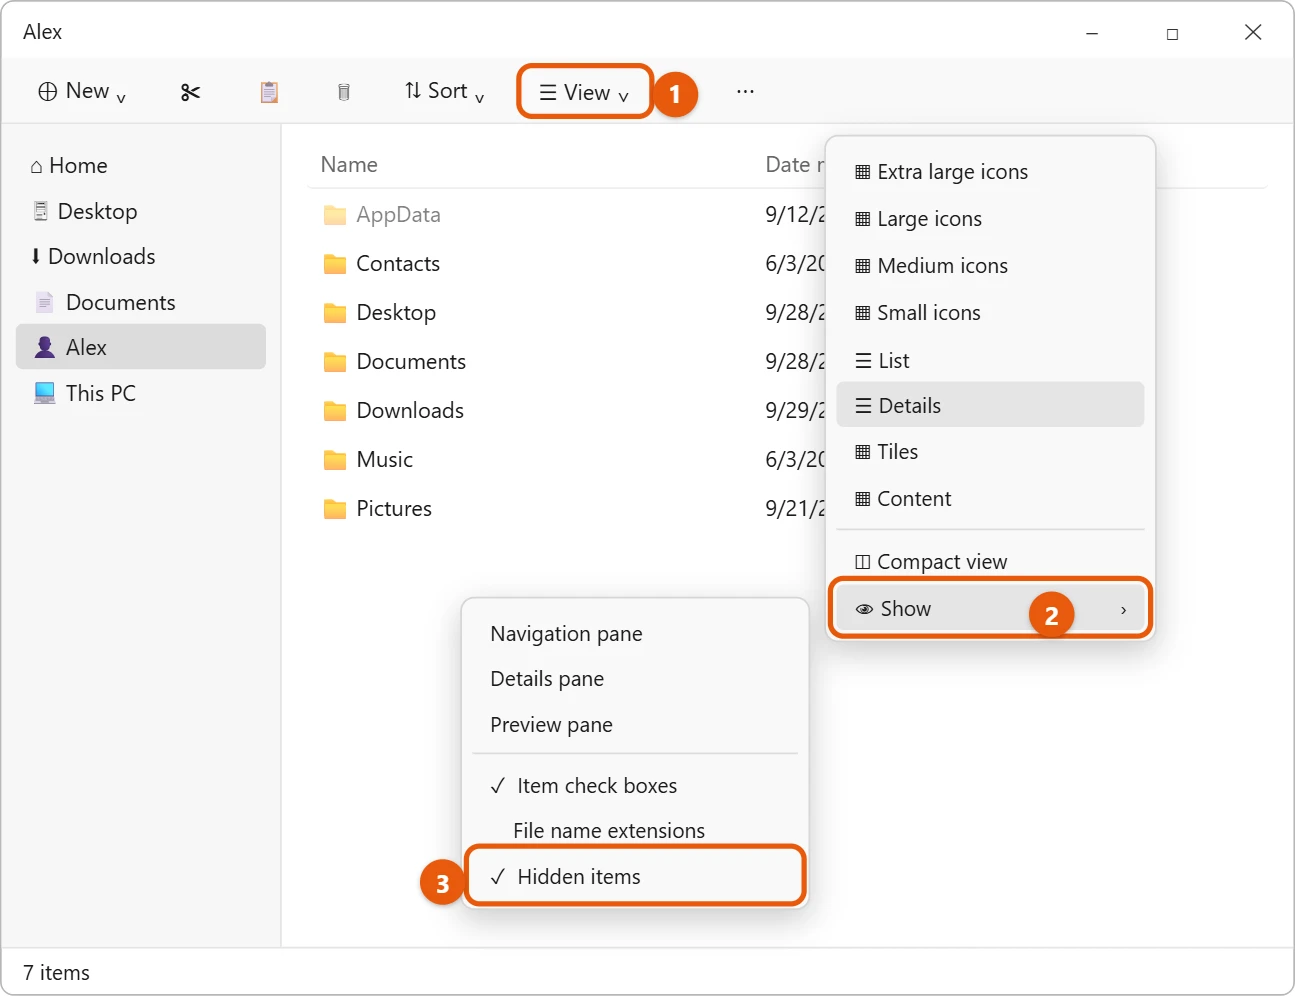Select Extra large icons view
1295x996 pixels.
coord(990,172)
